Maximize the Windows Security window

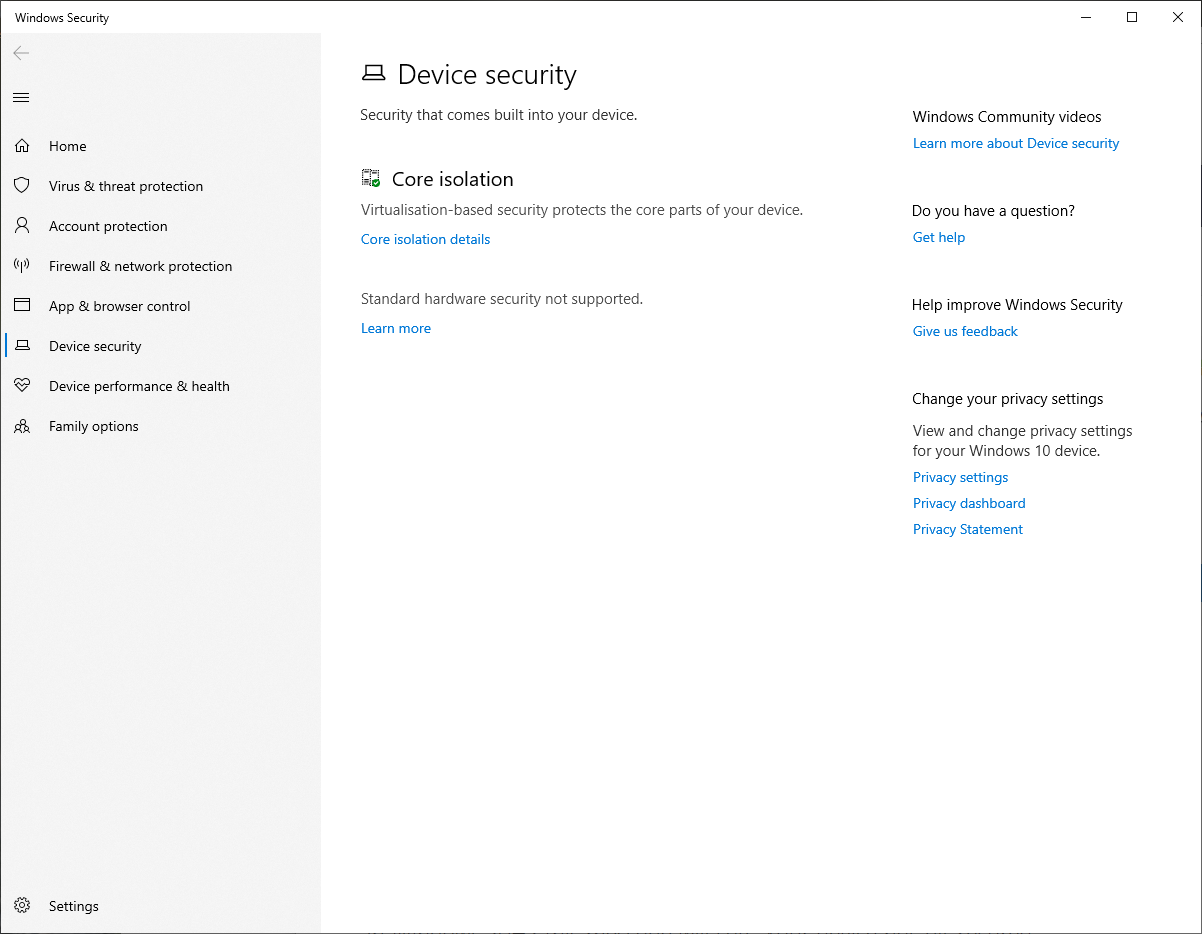1132,17
